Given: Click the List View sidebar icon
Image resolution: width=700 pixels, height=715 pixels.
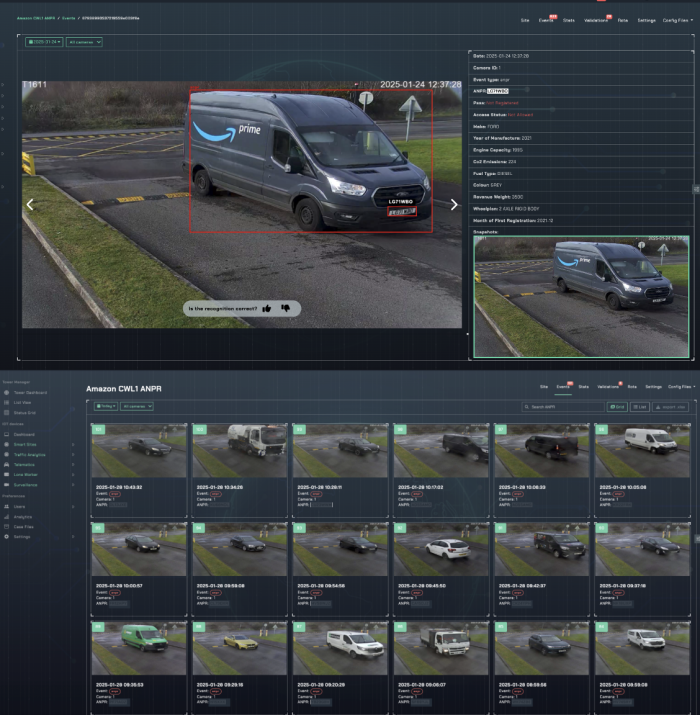Looking at the screenshot, I should [x=6, y=403].
